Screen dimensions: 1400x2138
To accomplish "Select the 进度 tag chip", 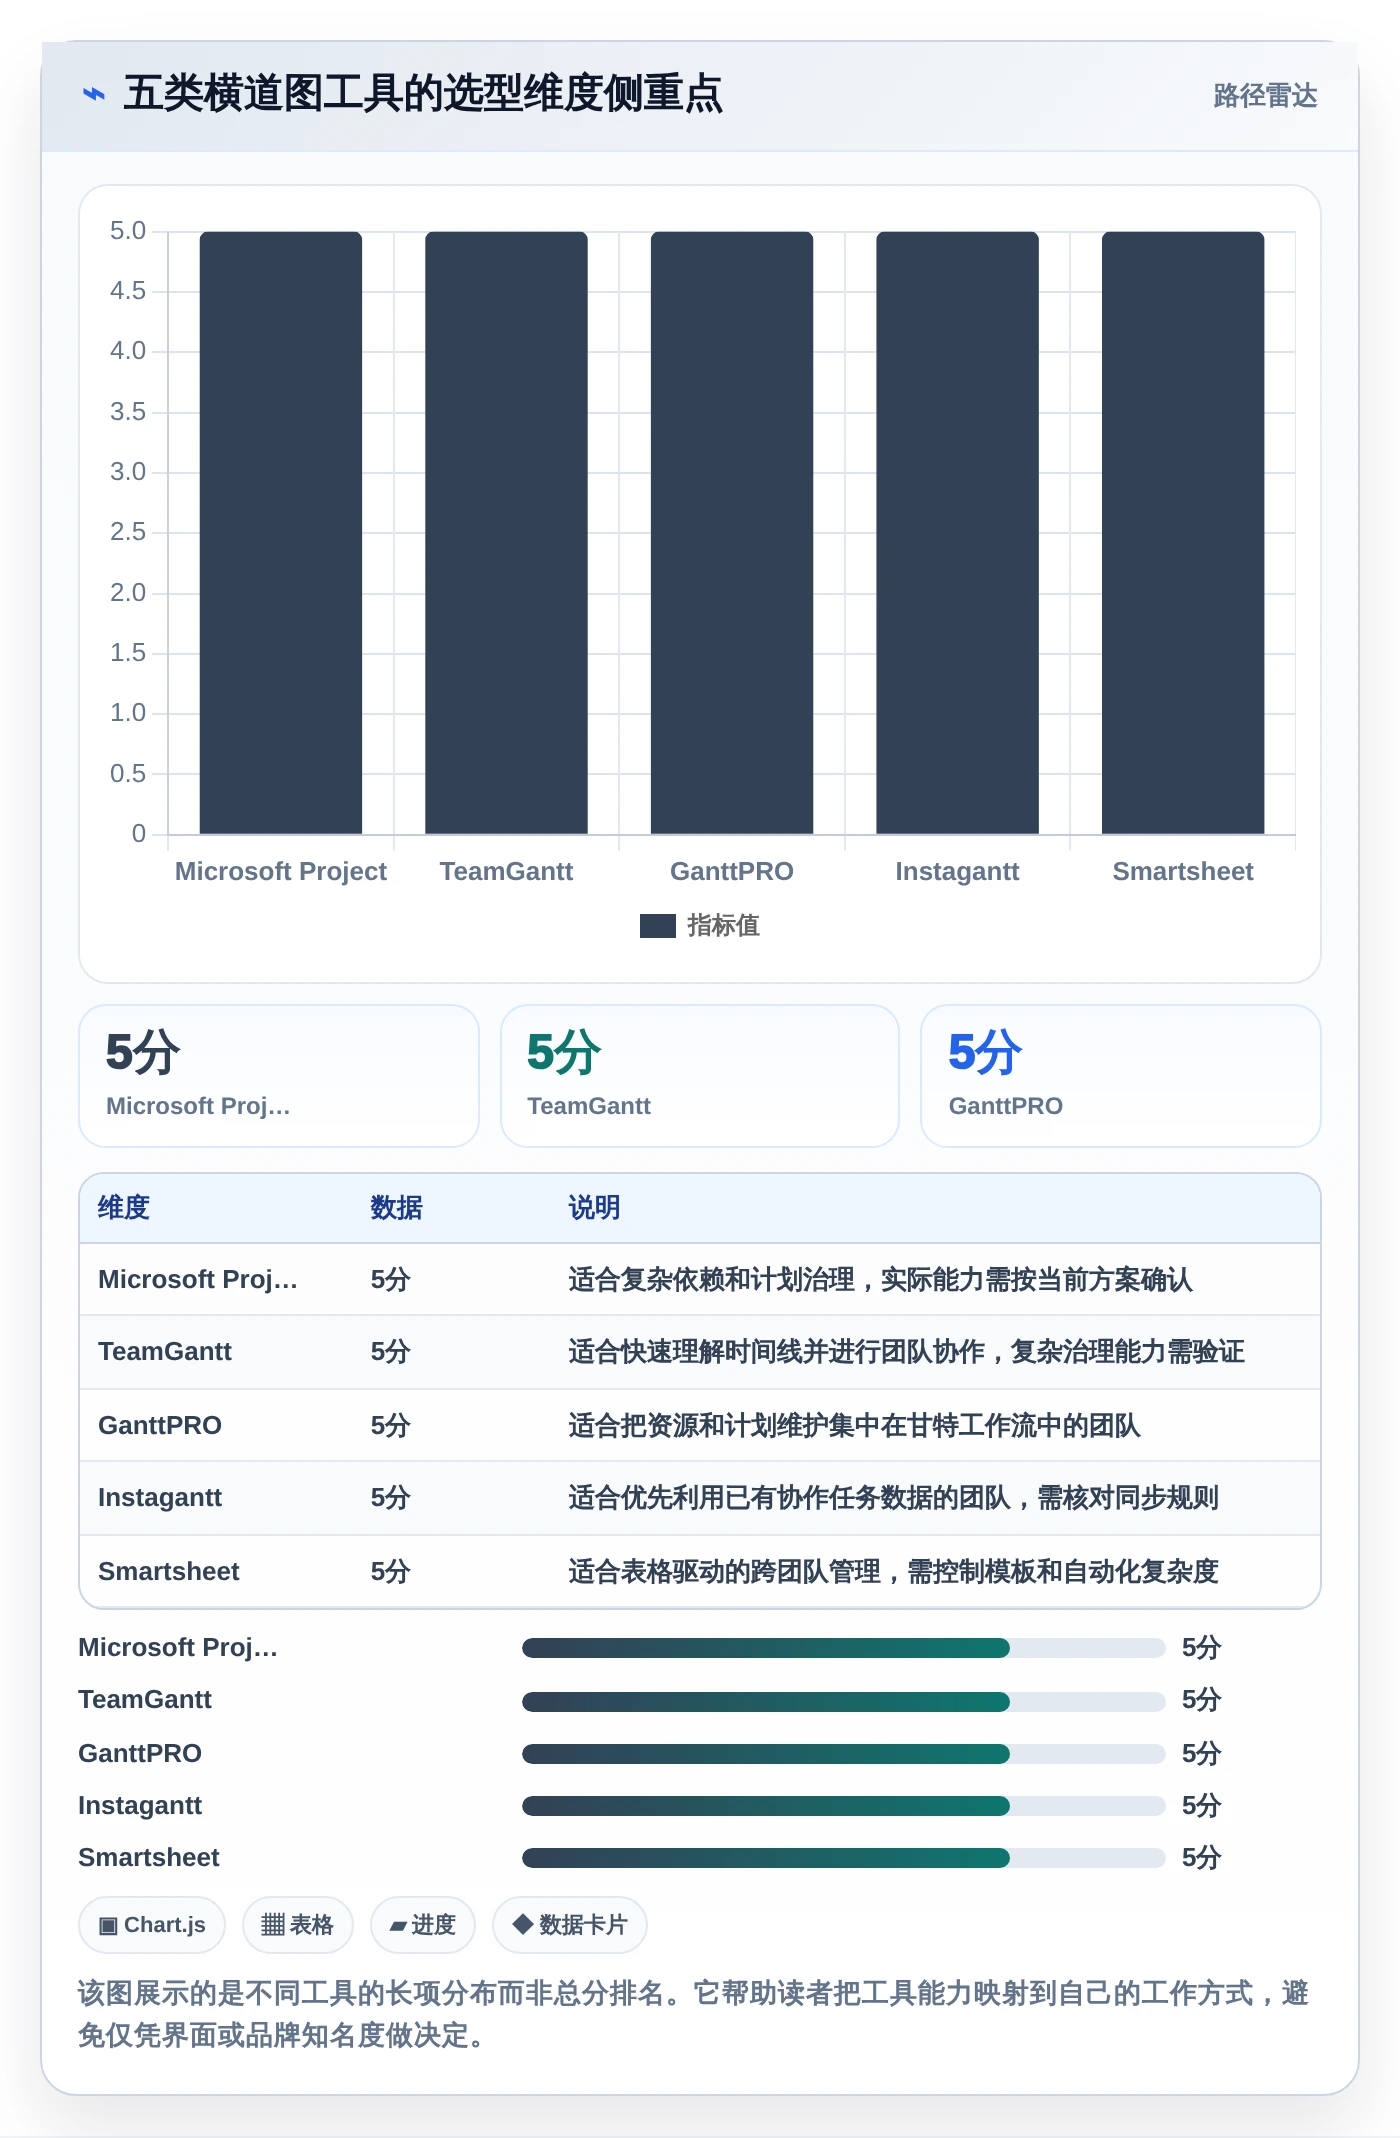I will (x=423, y=1925).
